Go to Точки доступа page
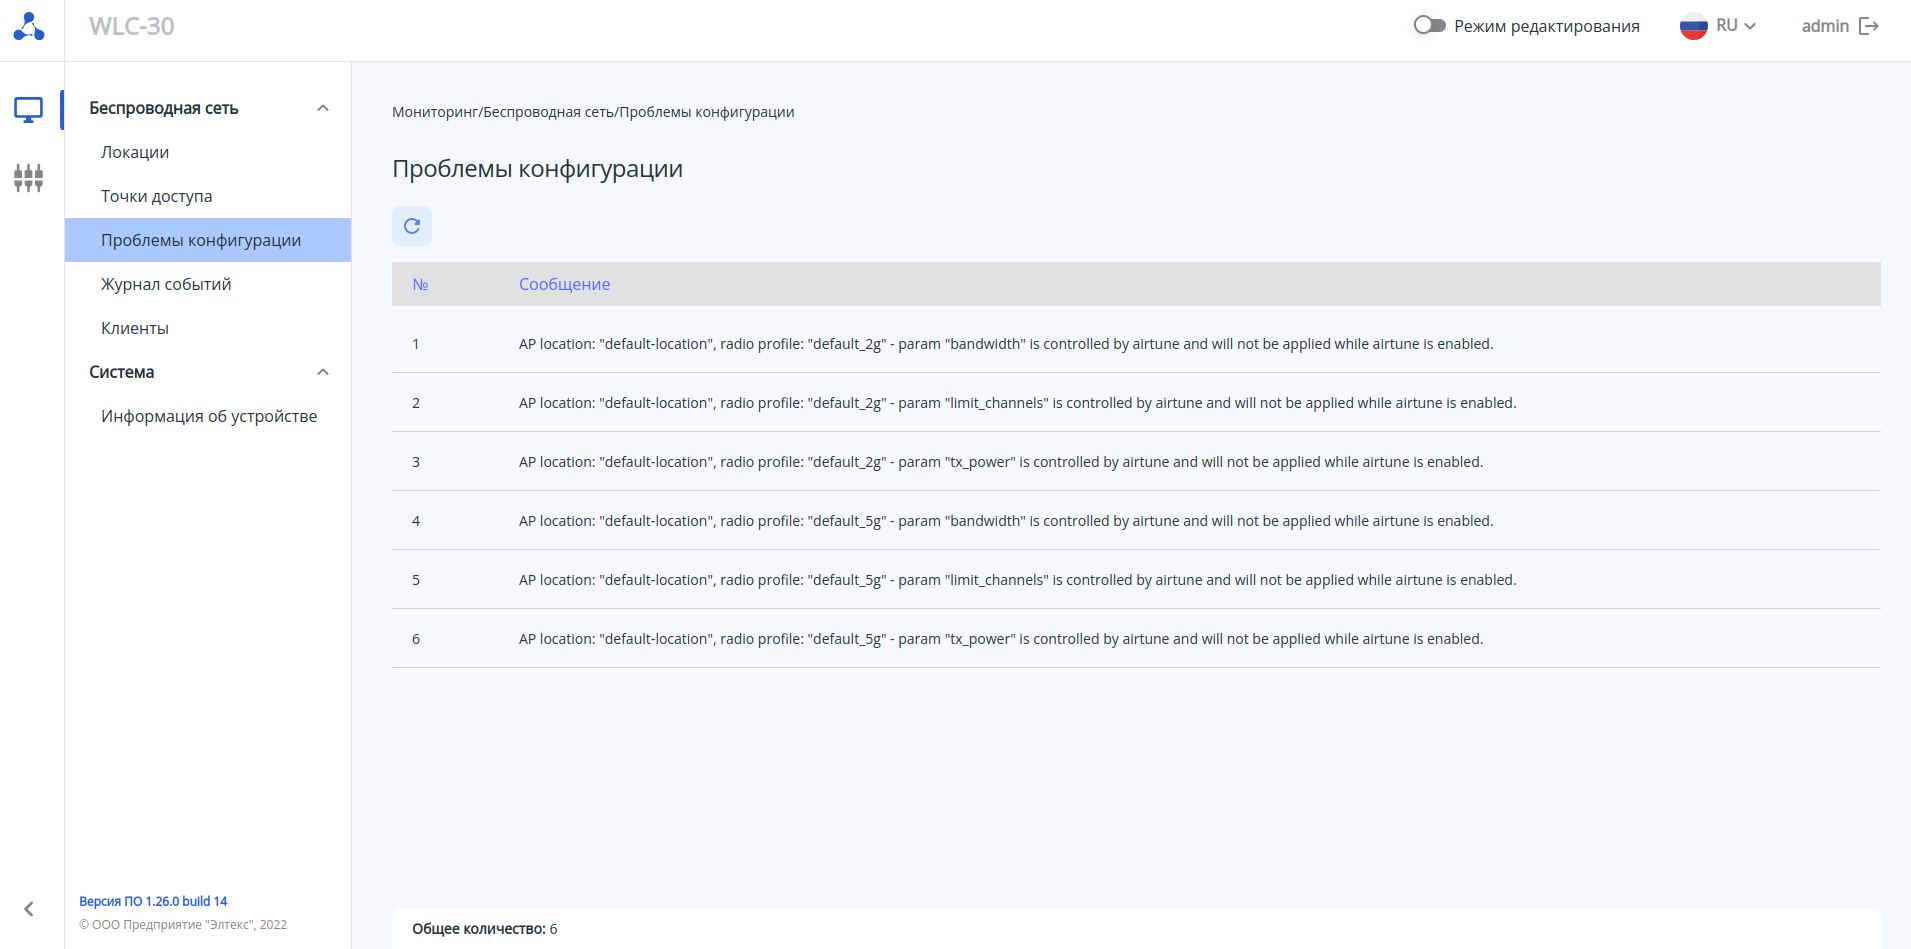This screenshot has height=949, width=1911. pyautogui.click(x=156, y=196)
